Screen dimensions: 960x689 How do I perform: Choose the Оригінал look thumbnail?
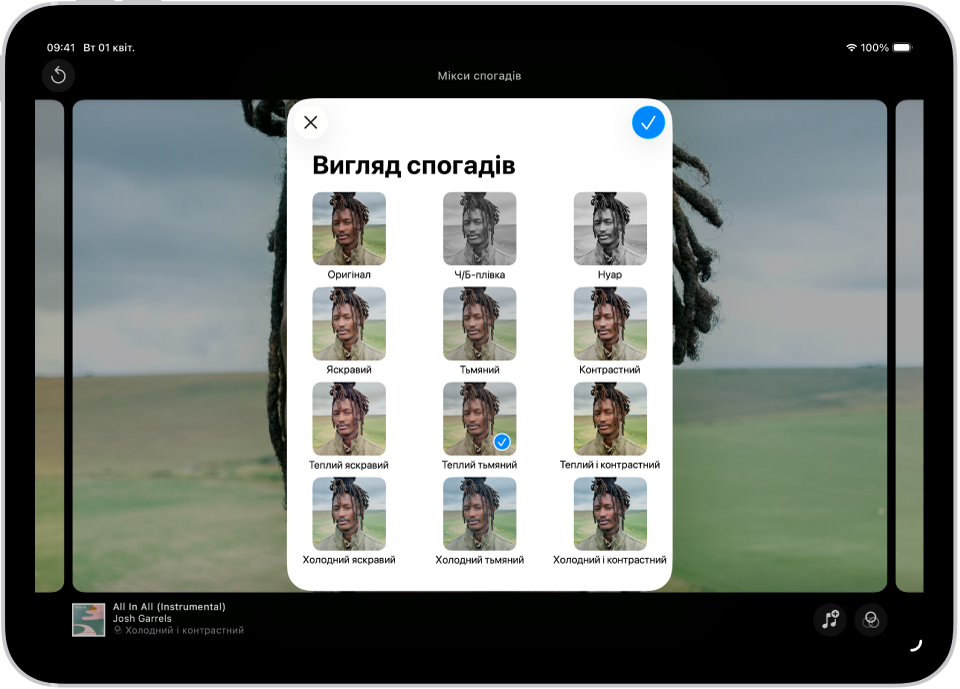click(349, 228)
